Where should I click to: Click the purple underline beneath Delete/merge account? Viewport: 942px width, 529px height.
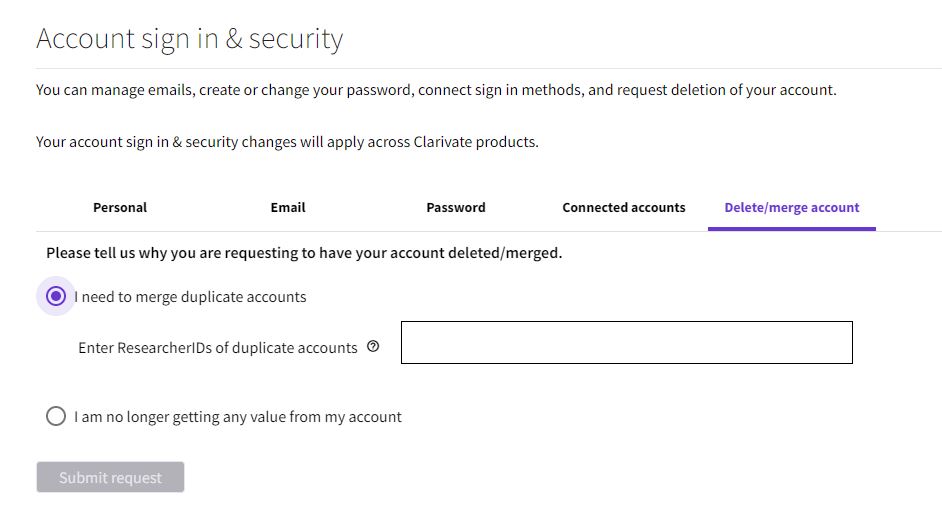(792, 229)
